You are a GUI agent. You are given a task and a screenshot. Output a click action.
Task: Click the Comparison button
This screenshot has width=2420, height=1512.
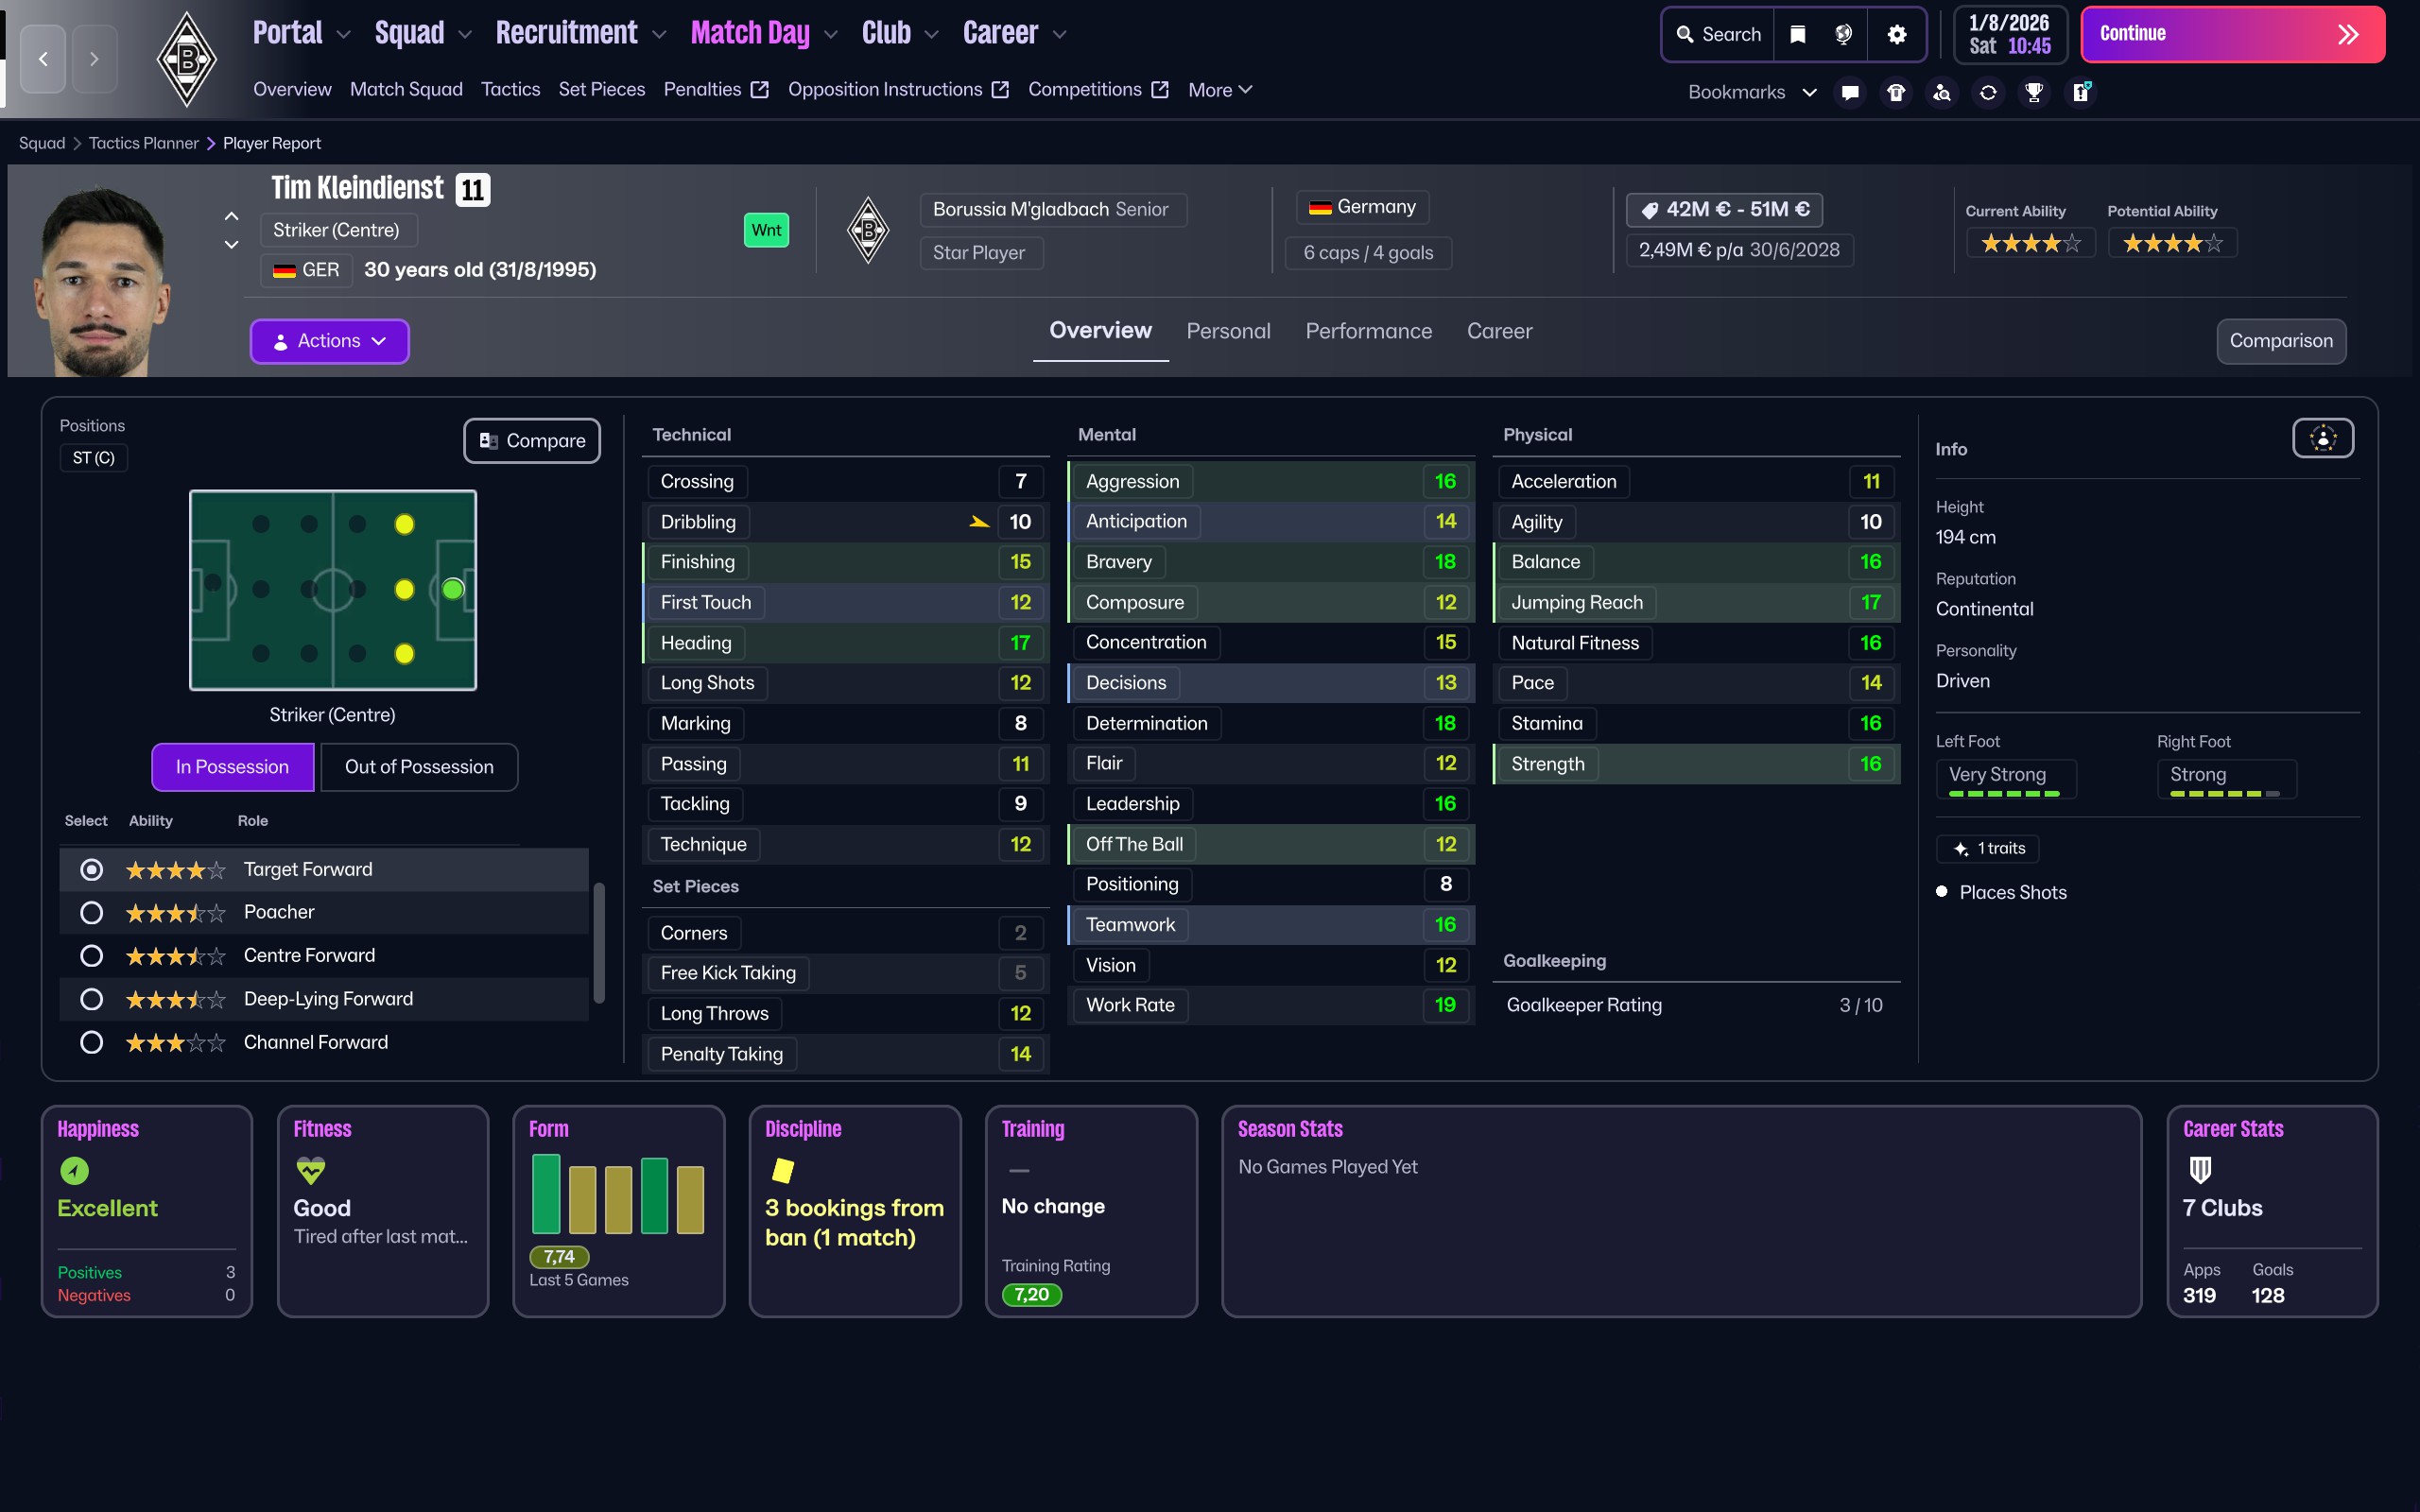2280,341
